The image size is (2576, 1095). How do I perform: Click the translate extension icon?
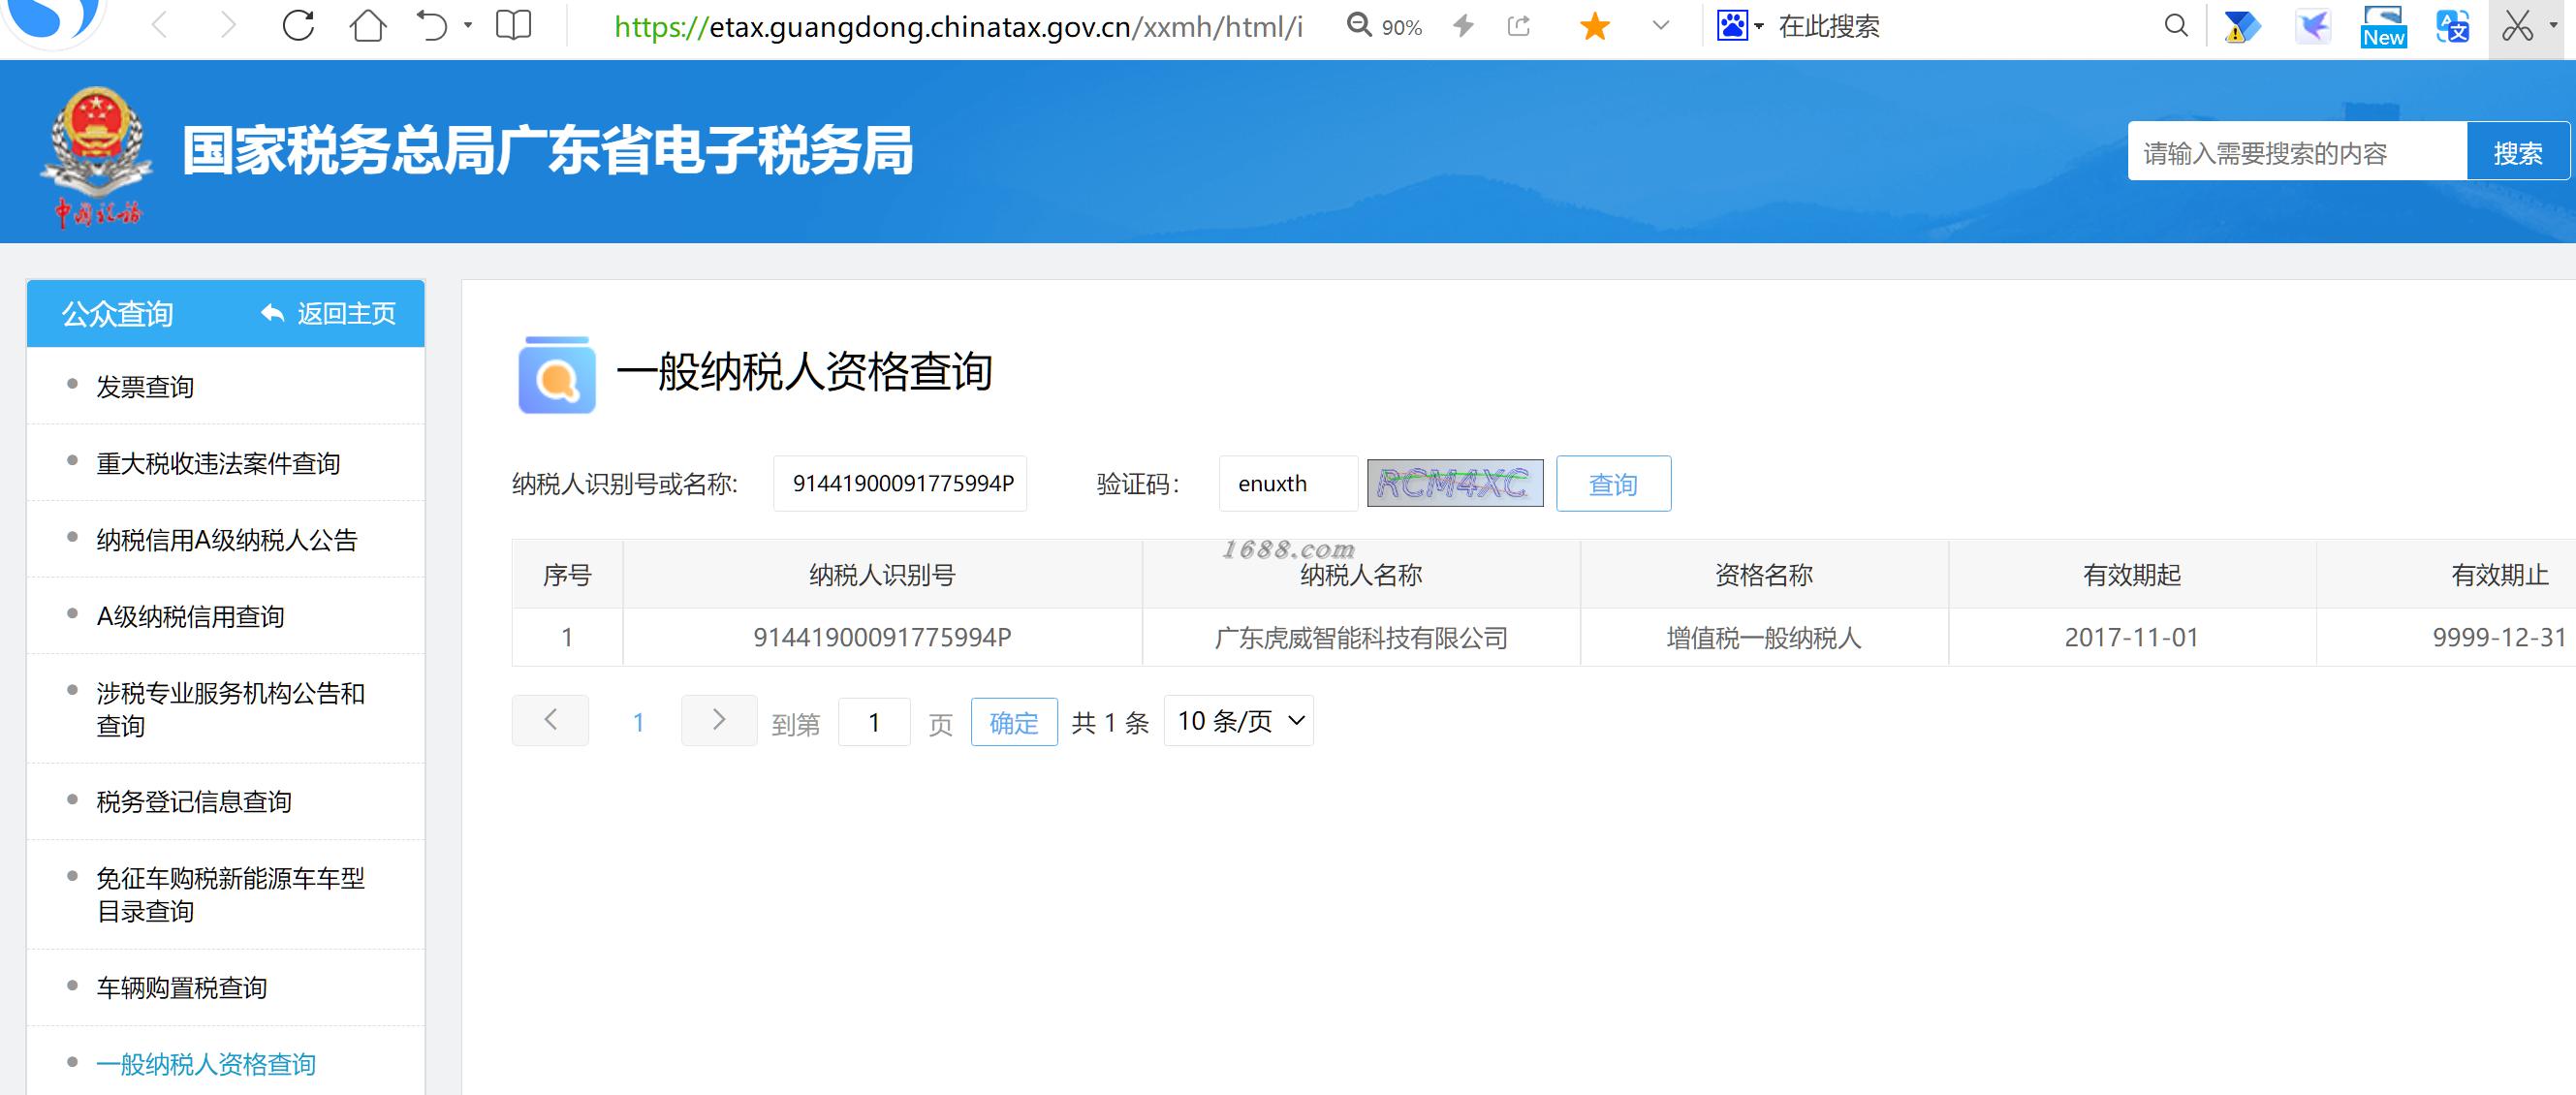(x=2452, y=27)
